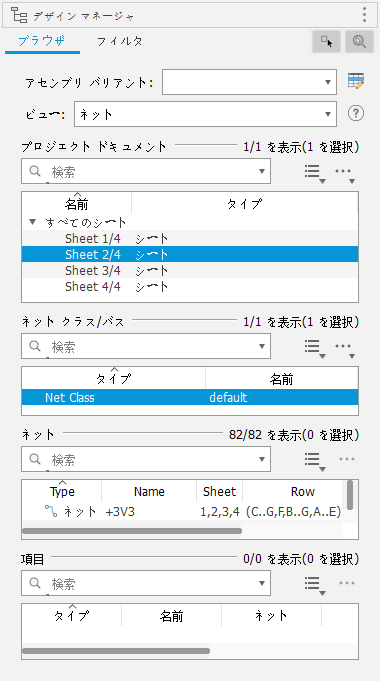Open Design Manager panel options kebab menu
Image resolution: width=380 pixels, height=681 pixels.
364,14
